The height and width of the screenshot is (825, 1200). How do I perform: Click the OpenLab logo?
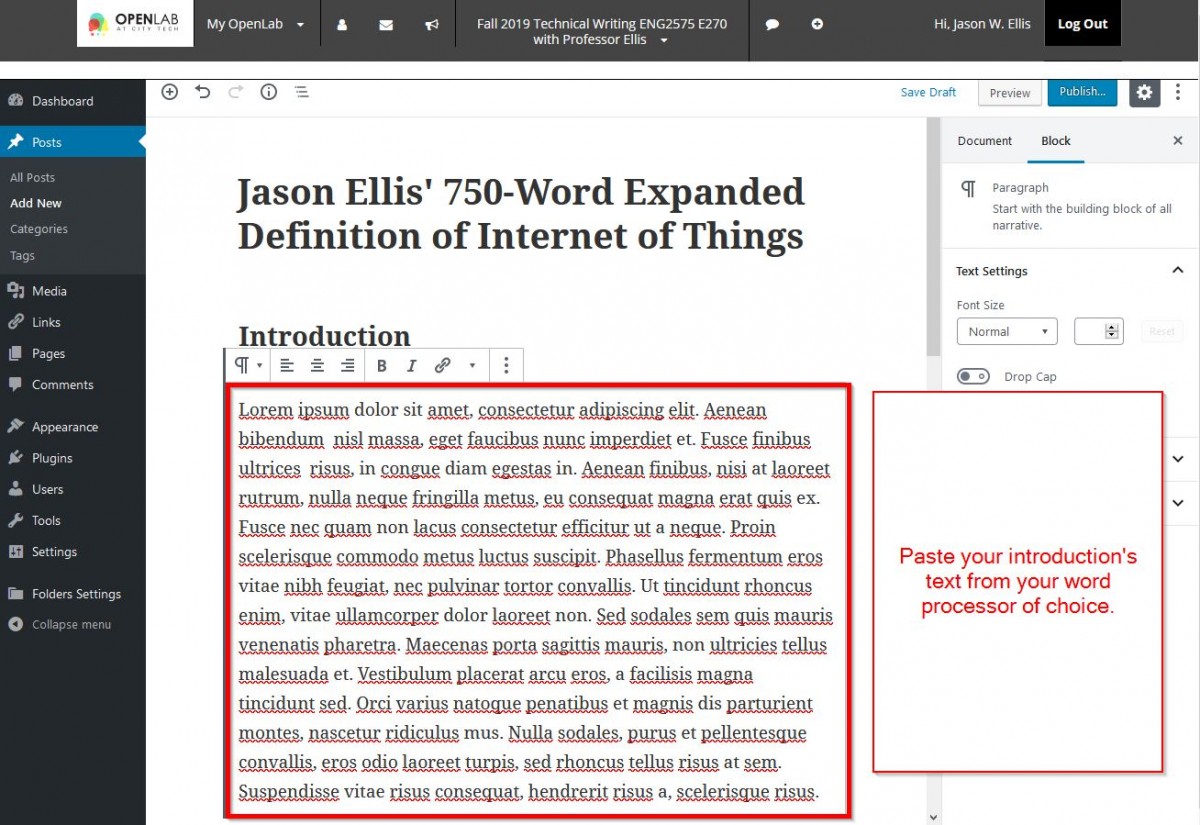[x=135, y=23]
